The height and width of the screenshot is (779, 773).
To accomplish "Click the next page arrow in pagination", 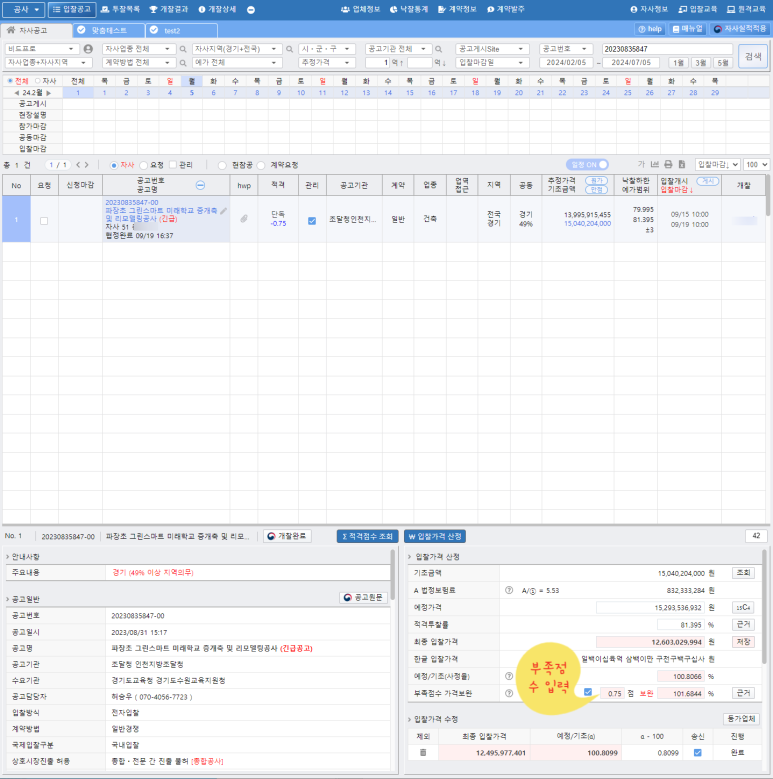I will [86, 164].
